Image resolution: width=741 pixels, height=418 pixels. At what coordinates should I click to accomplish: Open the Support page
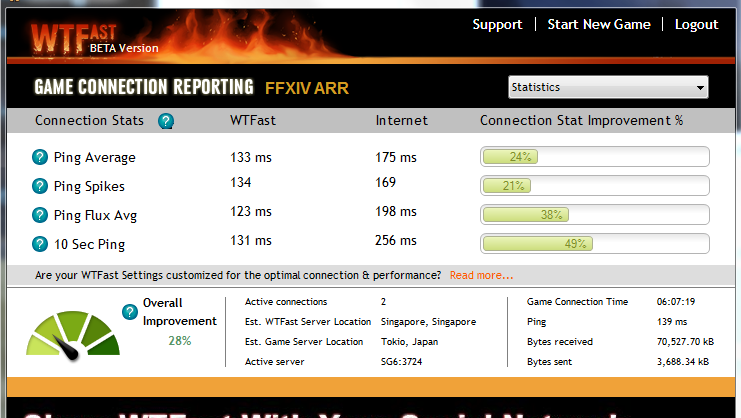click(x=497, y=25)
